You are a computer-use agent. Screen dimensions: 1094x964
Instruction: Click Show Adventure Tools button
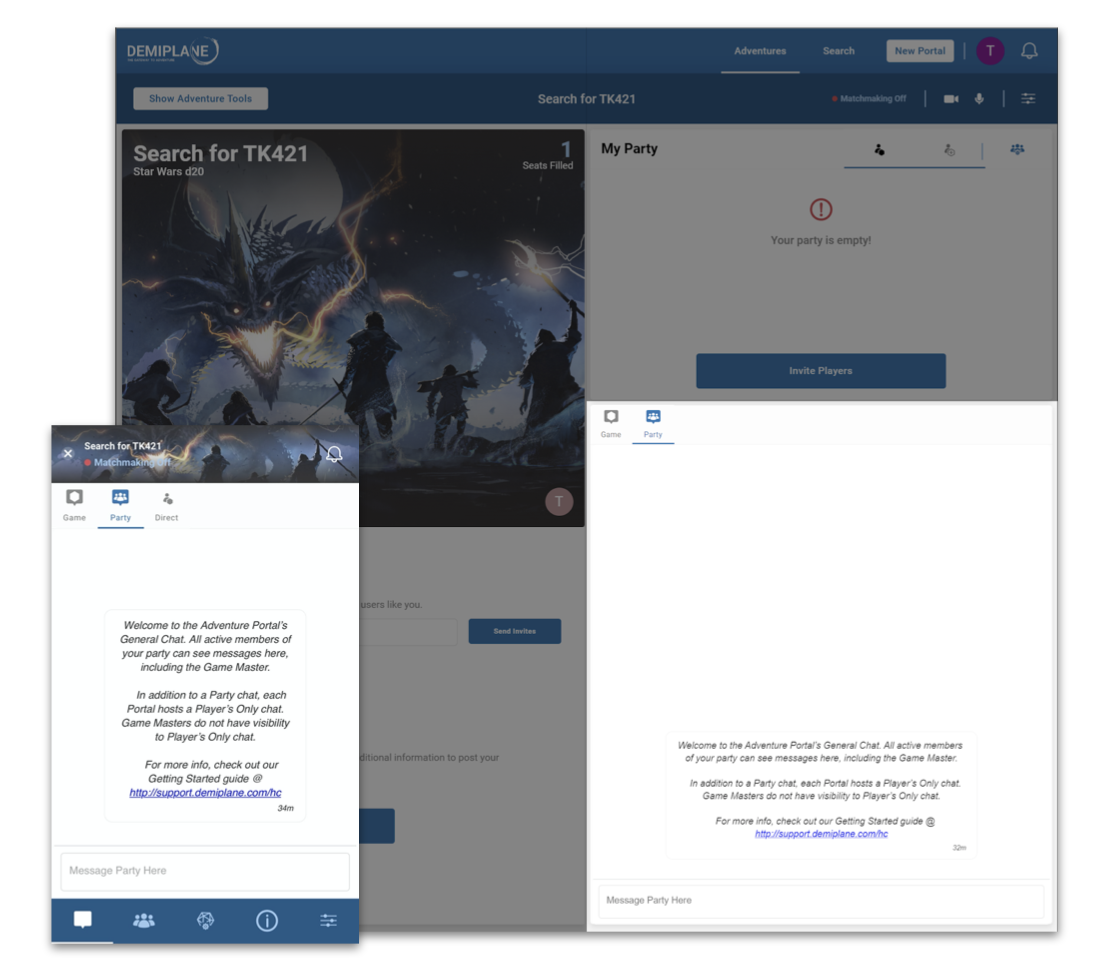200,98
